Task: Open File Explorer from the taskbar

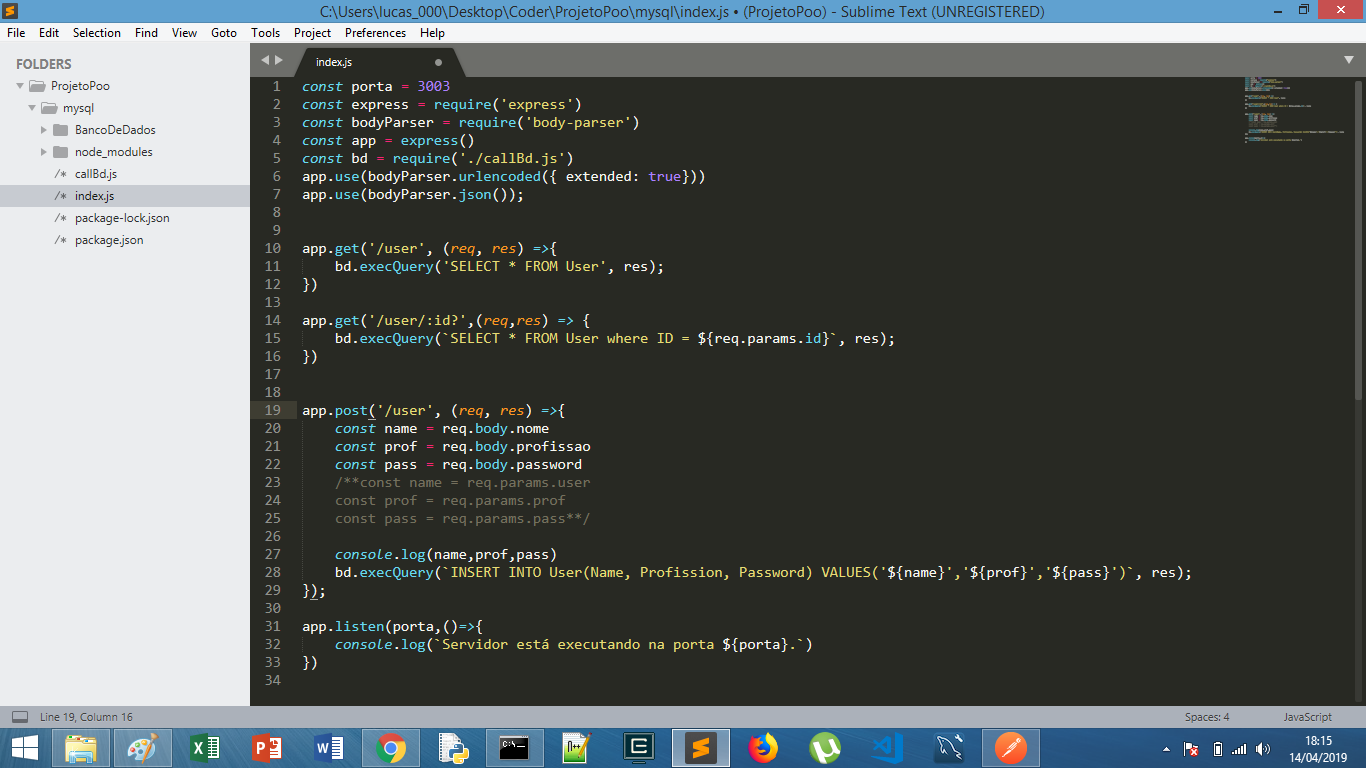Action: tap(81, 748)
